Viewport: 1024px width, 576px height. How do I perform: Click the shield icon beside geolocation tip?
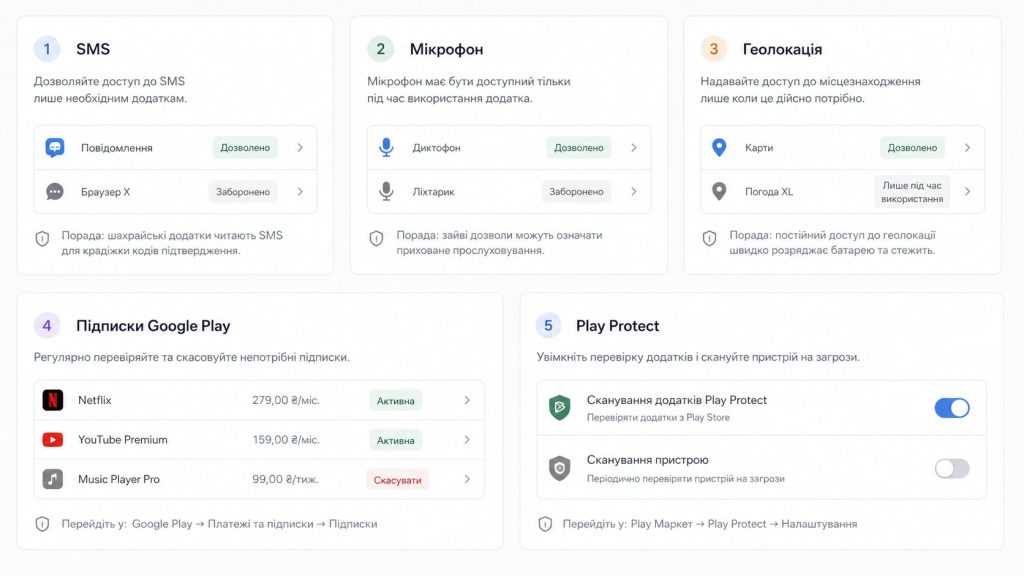(x=709, y=239)
